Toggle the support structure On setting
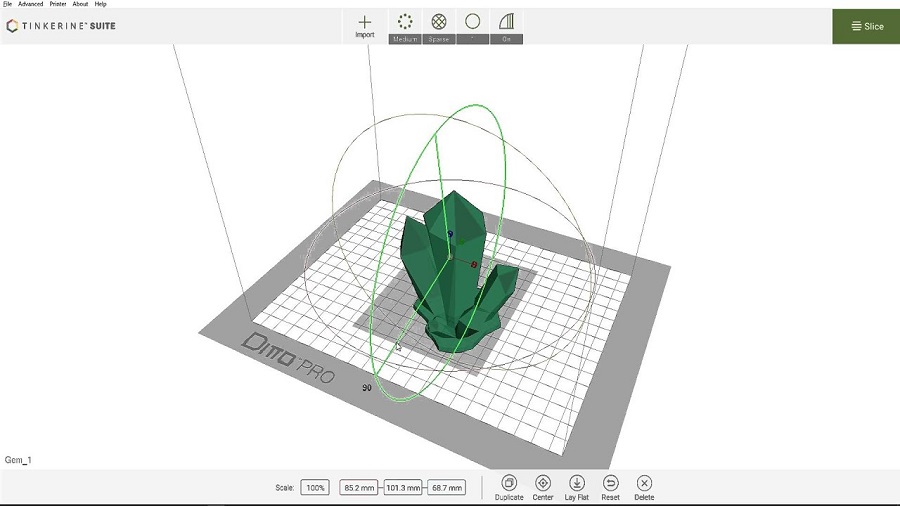The image size is (900, 506). pos(506,27)
